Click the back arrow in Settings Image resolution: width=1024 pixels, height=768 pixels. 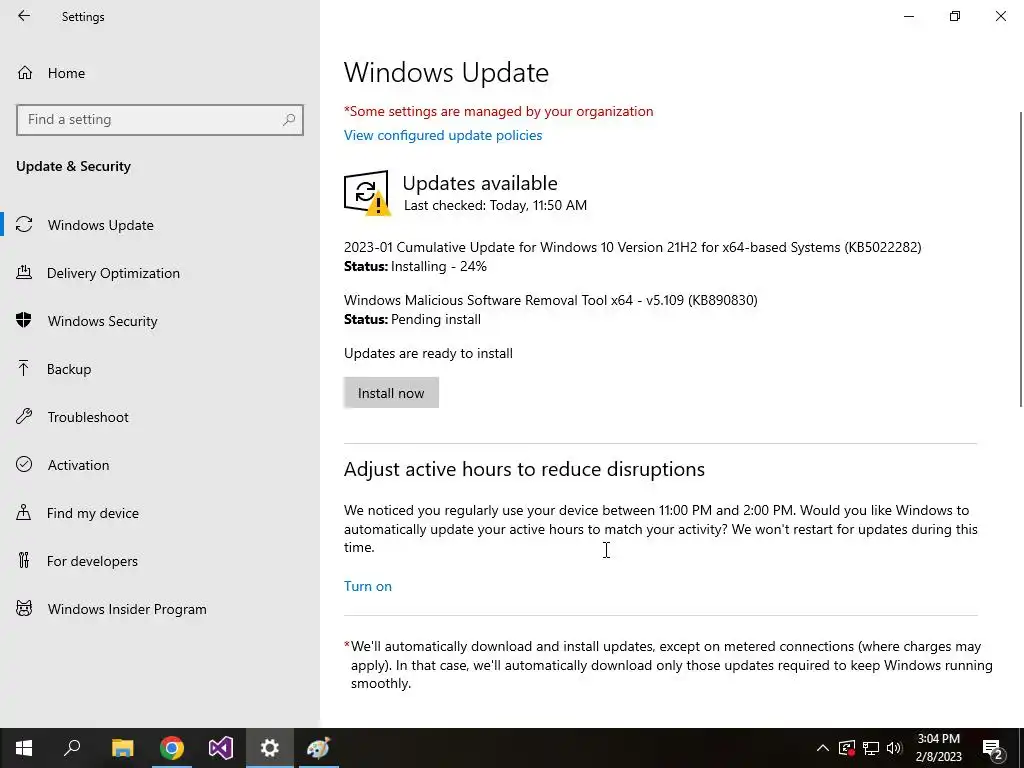pyautogui.click(x=24, y=16)
